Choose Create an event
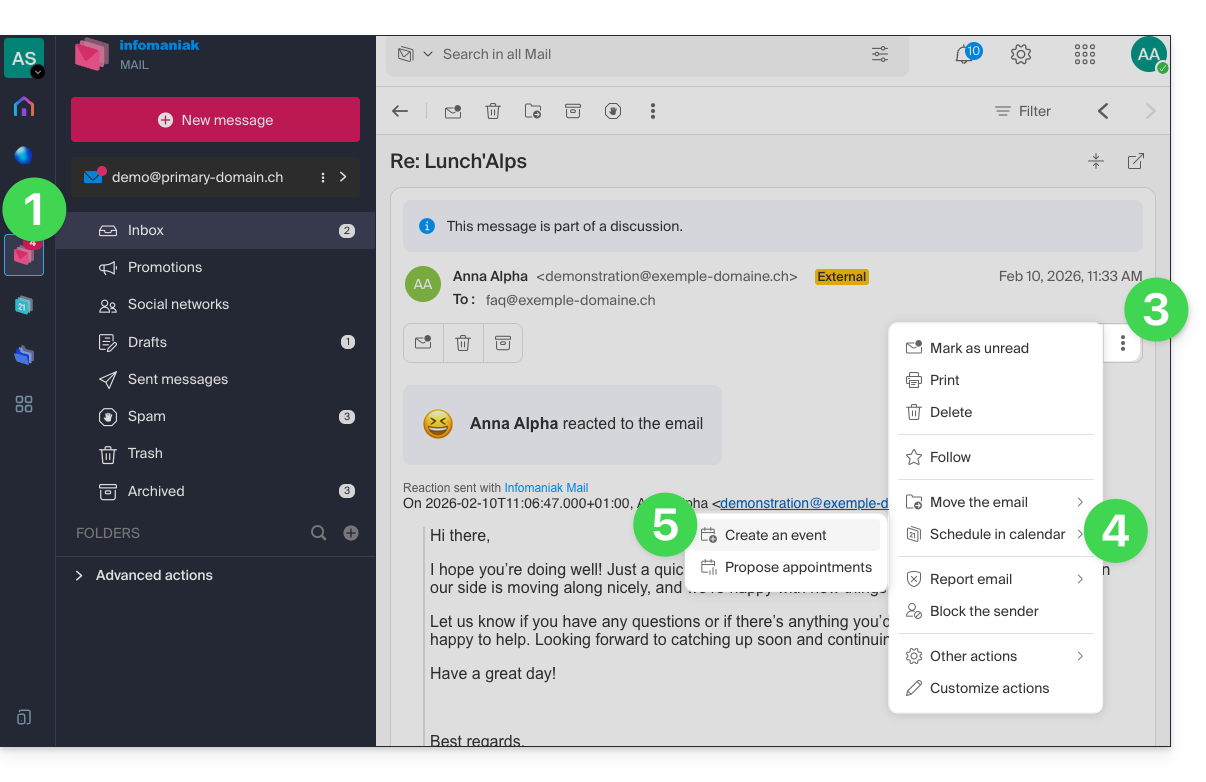The image size is (1206, 782). click(786, 535)
